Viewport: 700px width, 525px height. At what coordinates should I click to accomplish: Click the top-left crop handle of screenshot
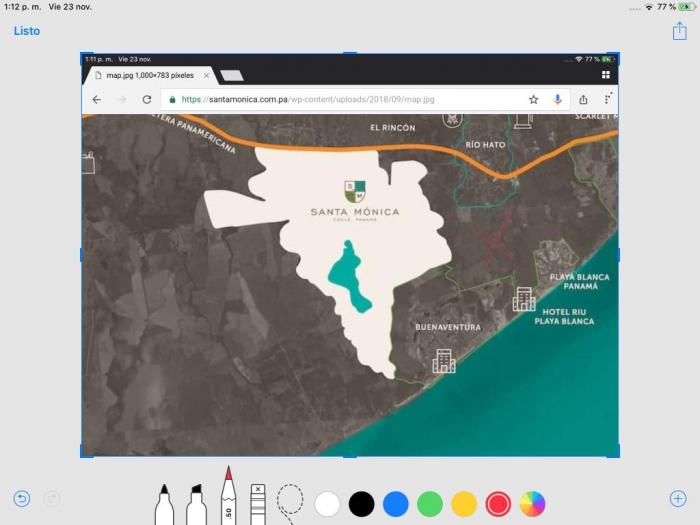pos(82,54)
